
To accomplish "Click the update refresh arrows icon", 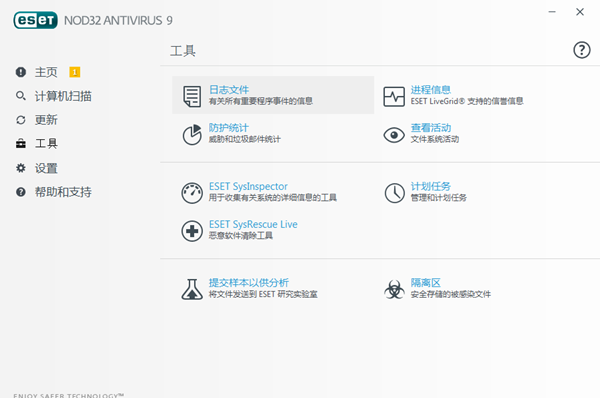I will [x=21, y=120].
